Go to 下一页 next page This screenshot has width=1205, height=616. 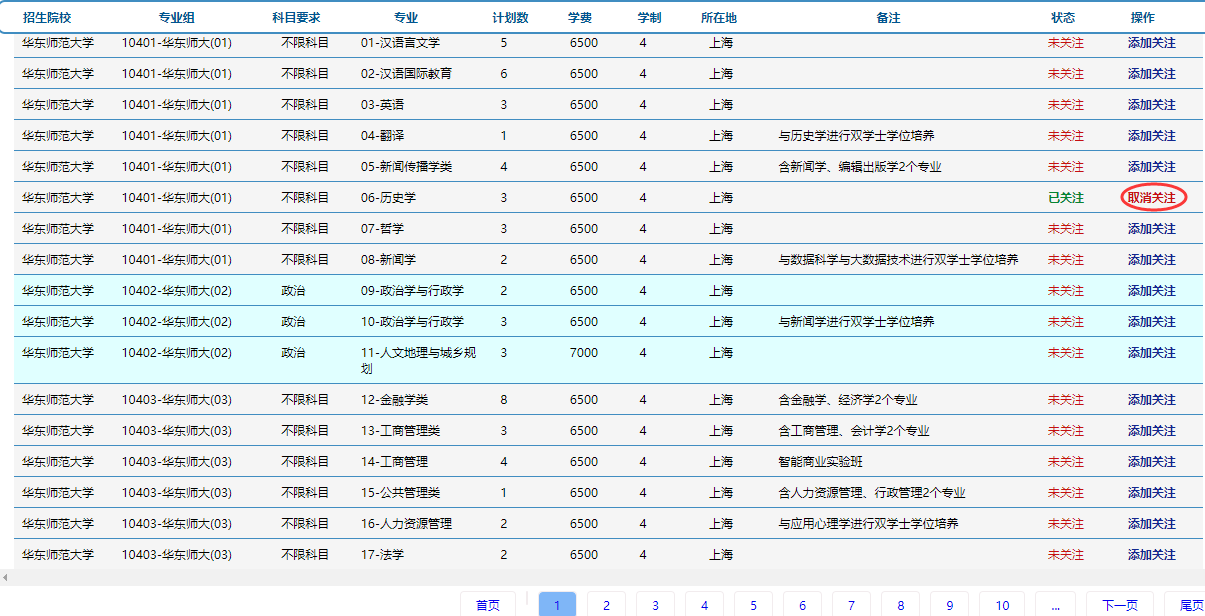click(x=1119, y=605)
